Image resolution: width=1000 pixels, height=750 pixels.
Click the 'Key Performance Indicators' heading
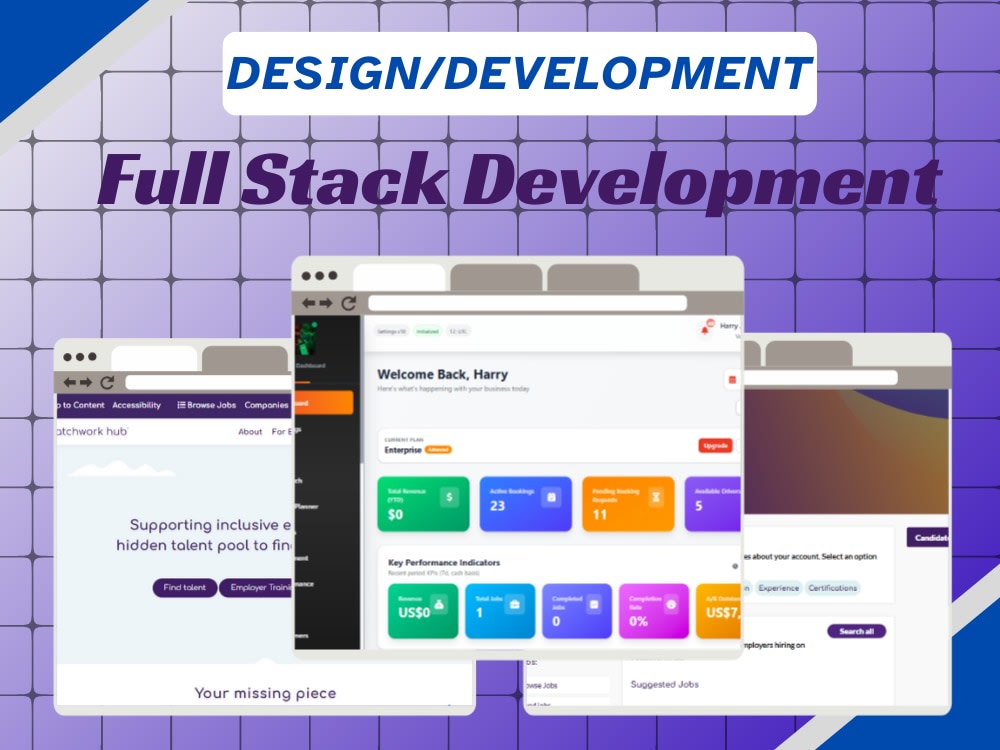444,562
